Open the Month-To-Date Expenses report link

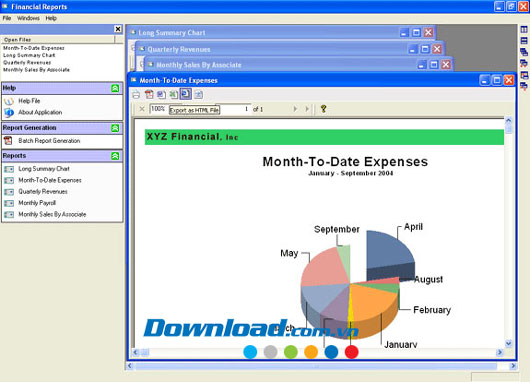point(50,180)
